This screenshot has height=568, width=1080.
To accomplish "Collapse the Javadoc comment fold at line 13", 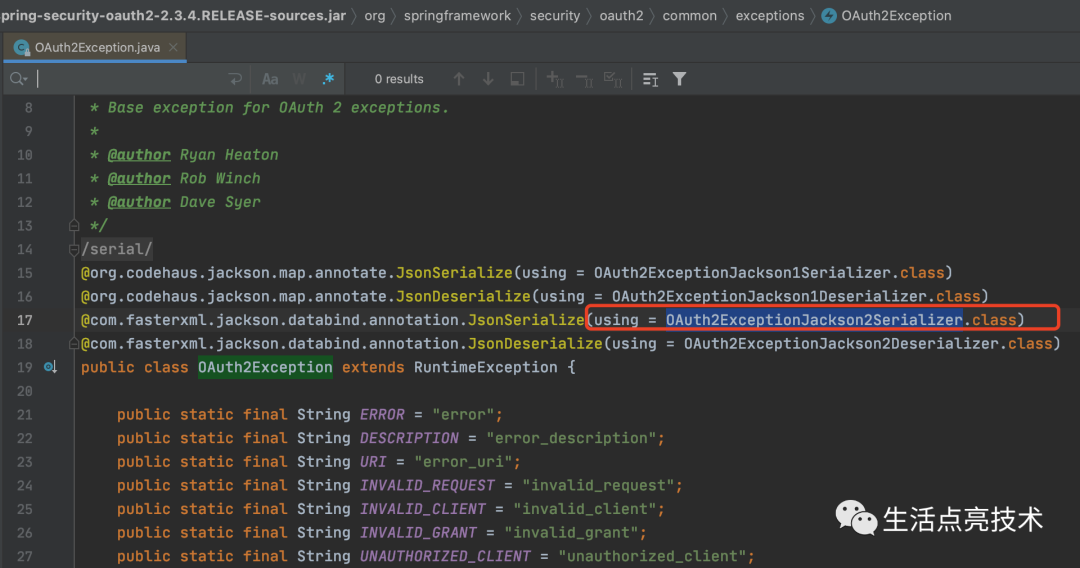I will tap(74, 225).
